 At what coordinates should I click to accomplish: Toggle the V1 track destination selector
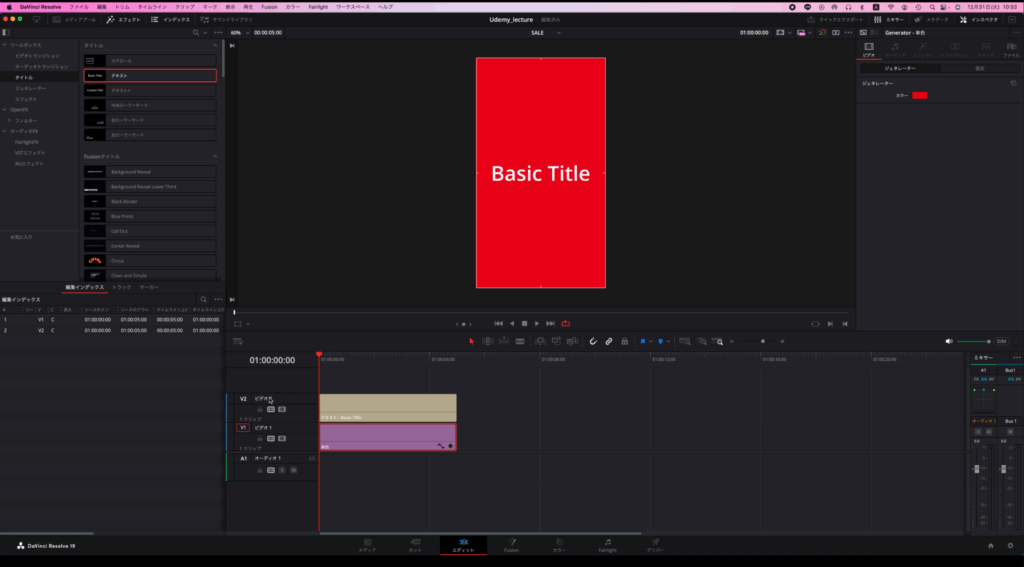(242, 427)
